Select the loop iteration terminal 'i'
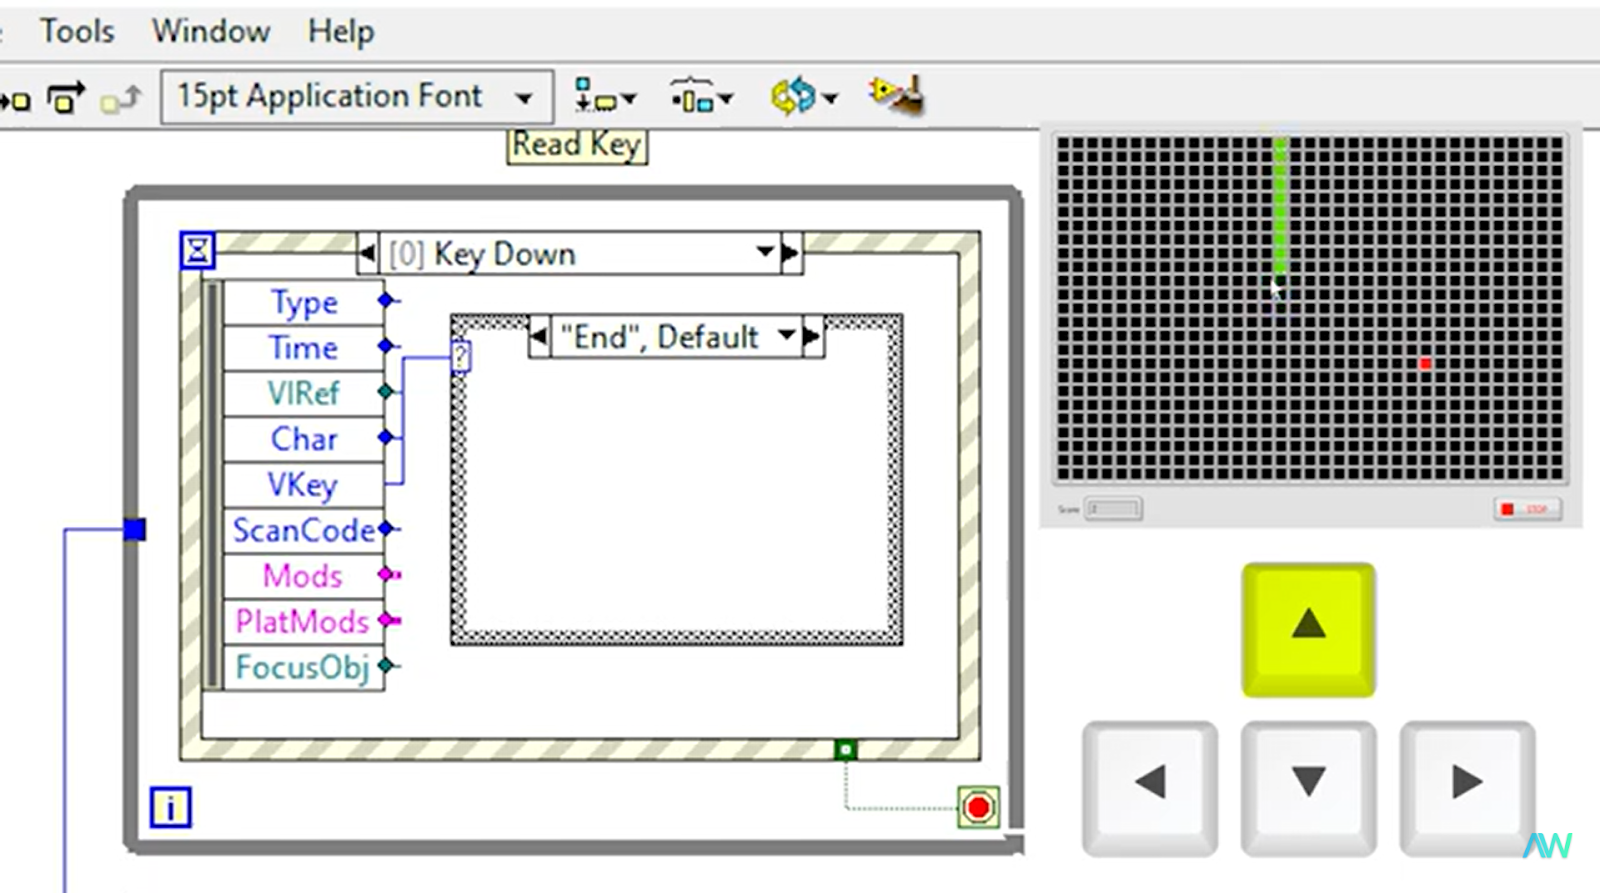1600x893 pixels. (x=170, y=807)
